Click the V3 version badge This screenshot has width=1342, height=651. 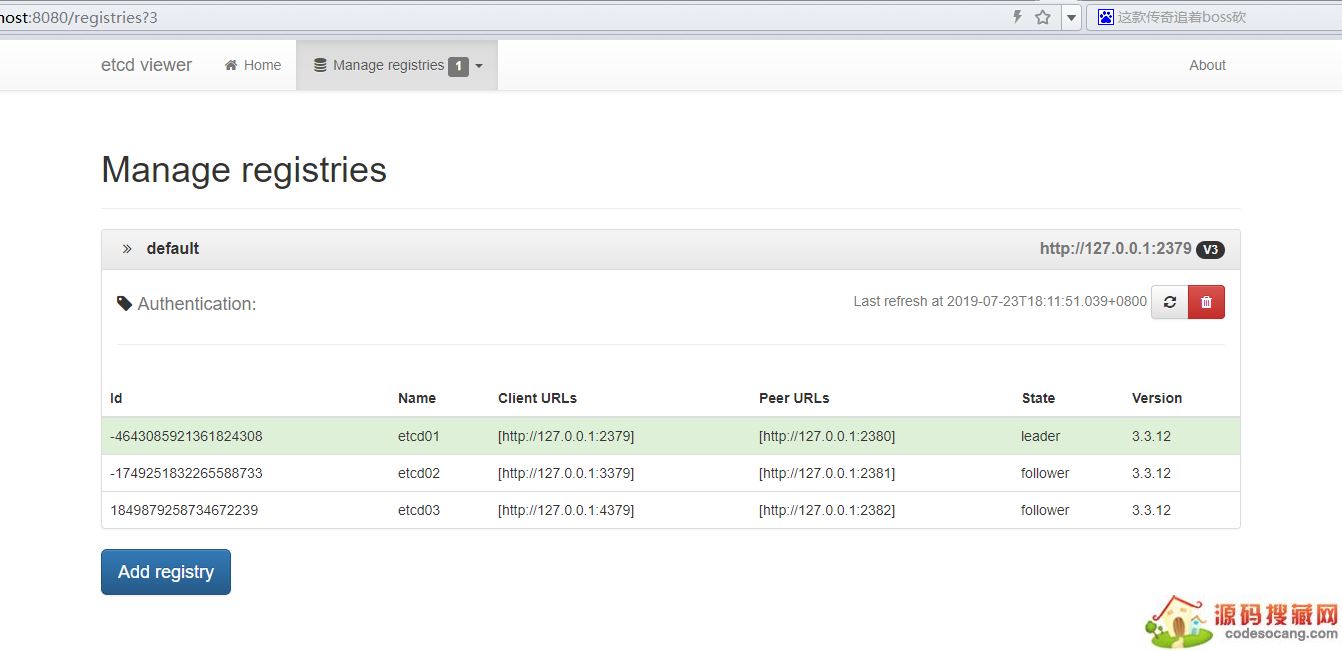pos(1210,249)
